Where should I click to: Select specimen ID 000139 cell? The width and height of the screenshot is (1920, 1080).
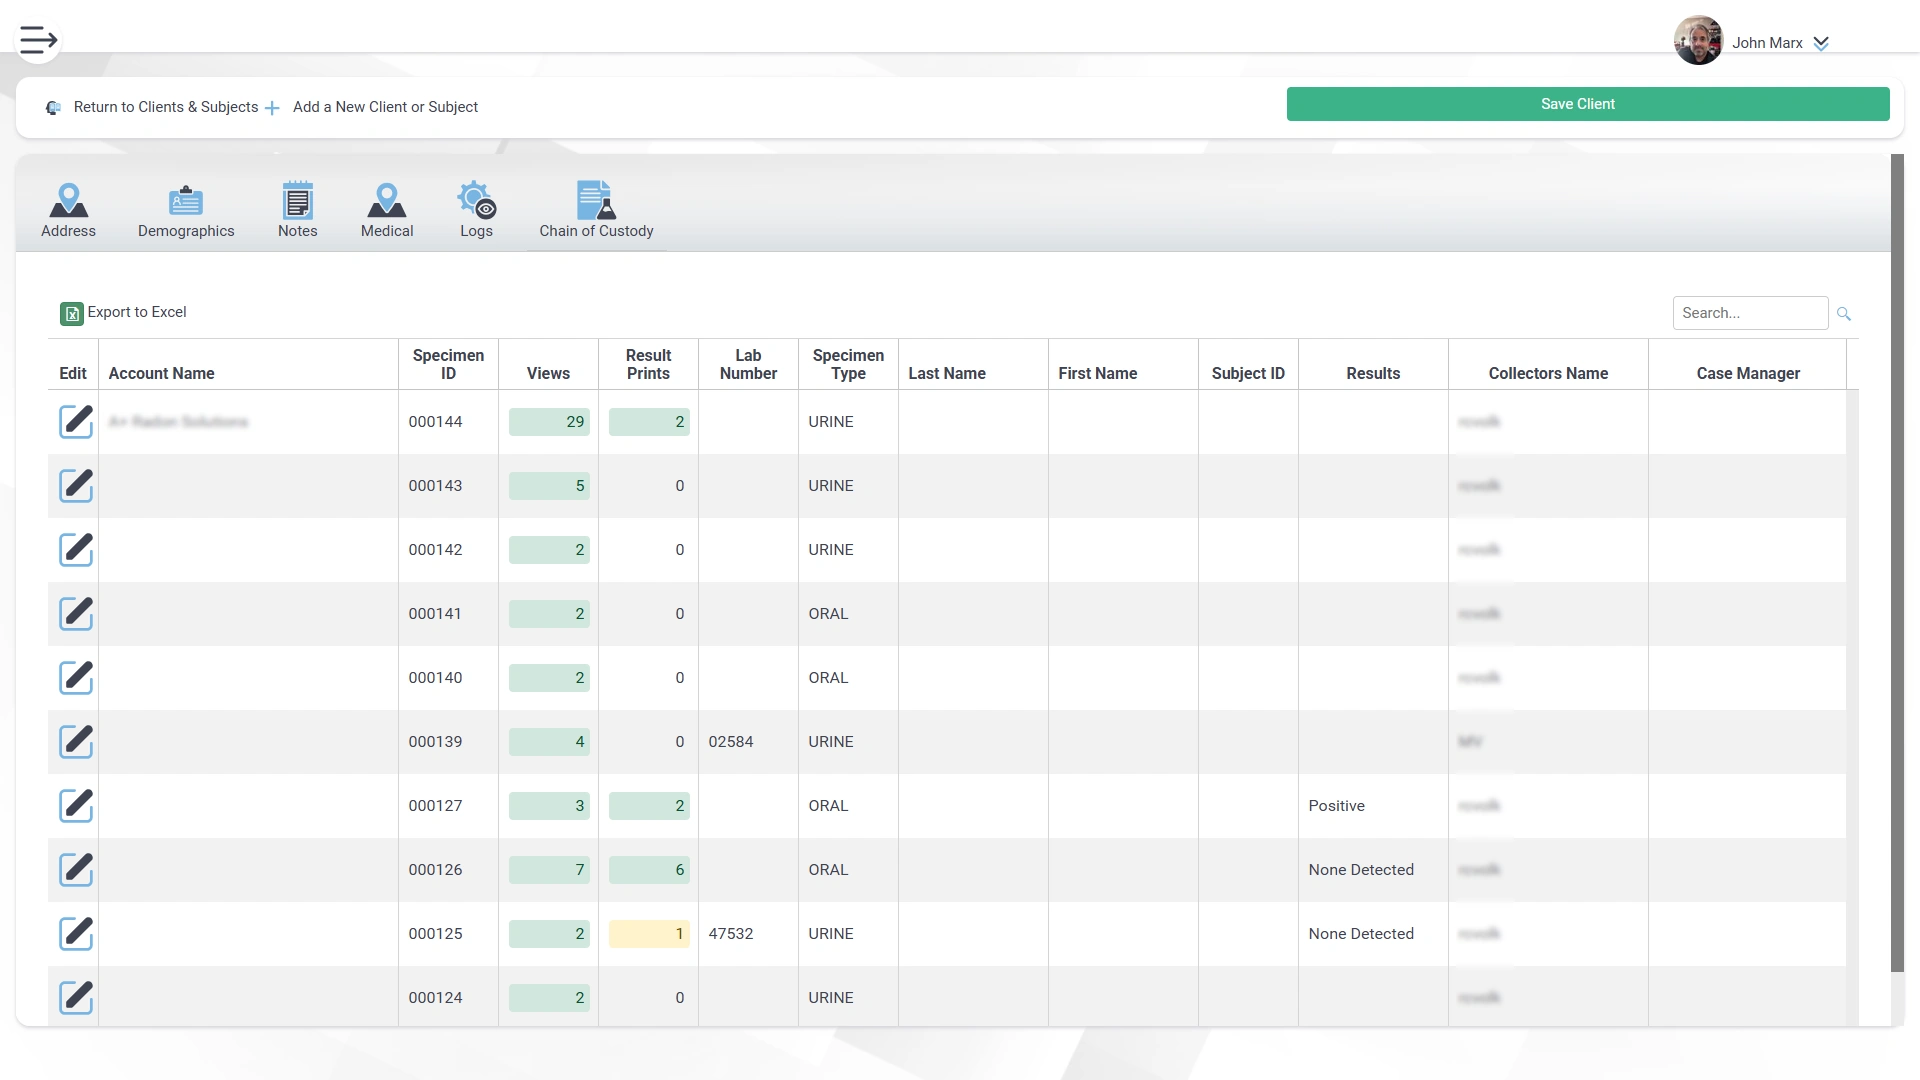[448, 742]
